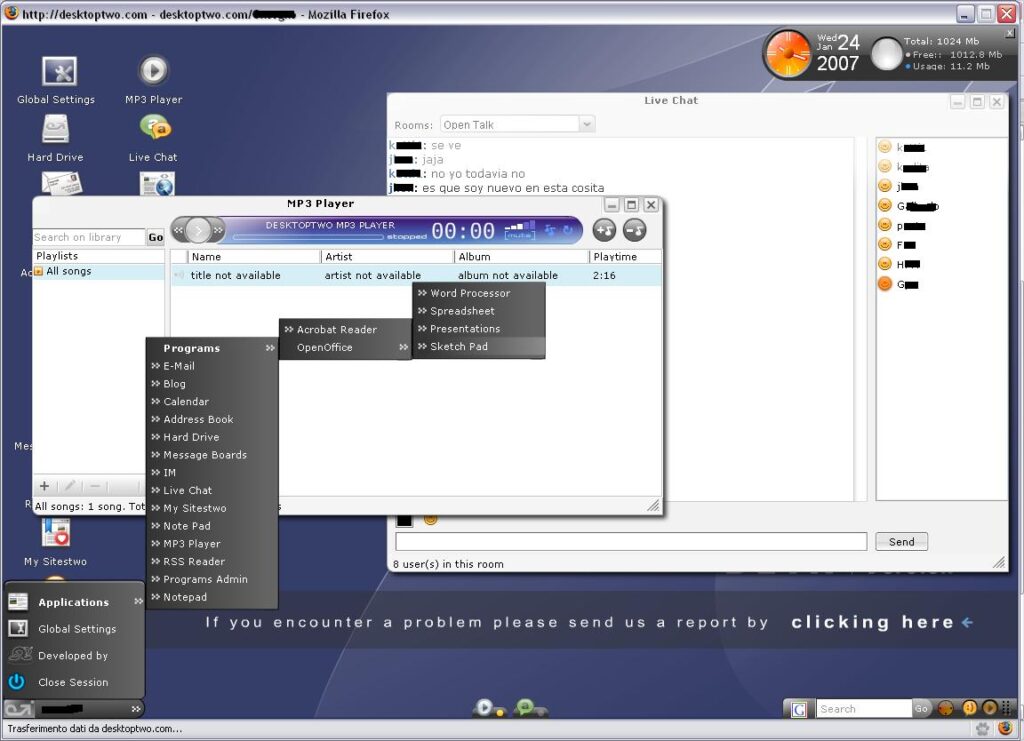The width and height of the screenshot is (1024, 741).
Task: Click the MP3 Player track progress bar
Action: 309,237
